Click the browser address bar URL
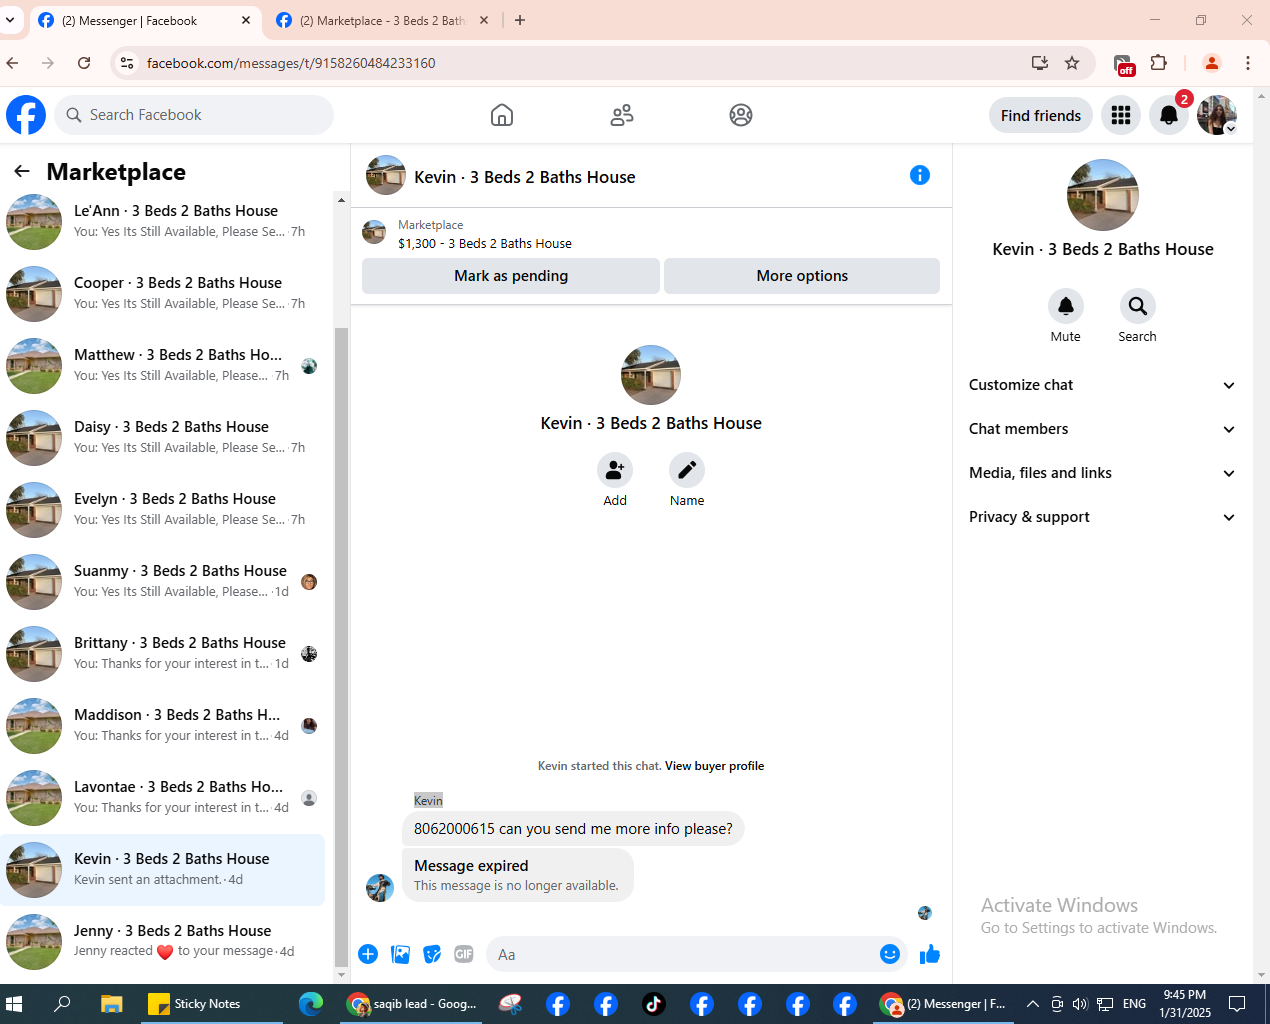Screen dimensions: 1270x1024 click(x=291, y=63)
